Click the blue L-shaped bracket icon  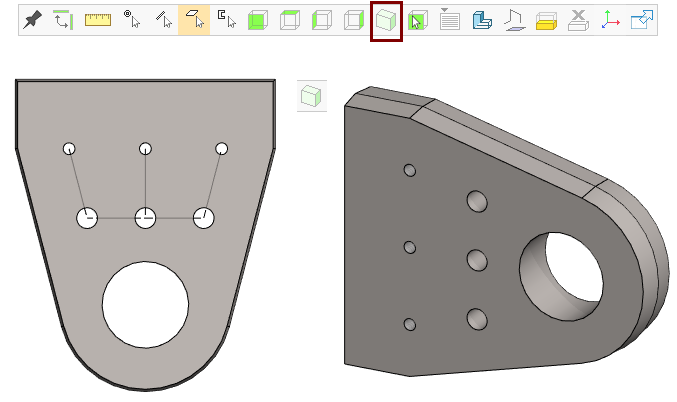tap(482, 20)
